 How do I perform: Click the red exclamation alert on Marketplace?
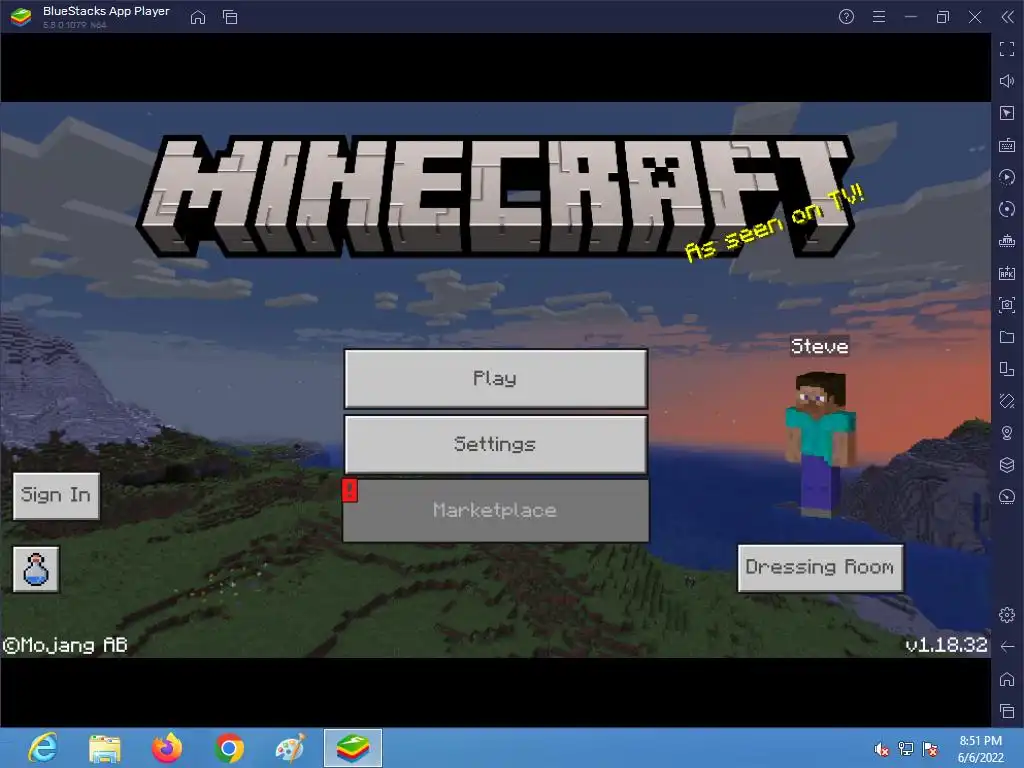349,490
